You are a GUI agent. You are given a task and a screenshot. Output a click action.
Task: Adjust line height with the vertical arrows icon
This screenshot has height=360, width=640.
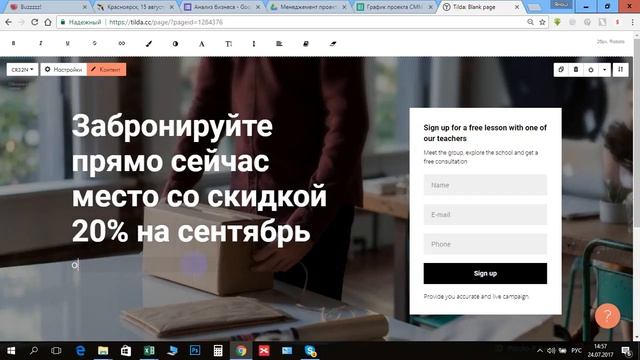(x=254, y=44)
